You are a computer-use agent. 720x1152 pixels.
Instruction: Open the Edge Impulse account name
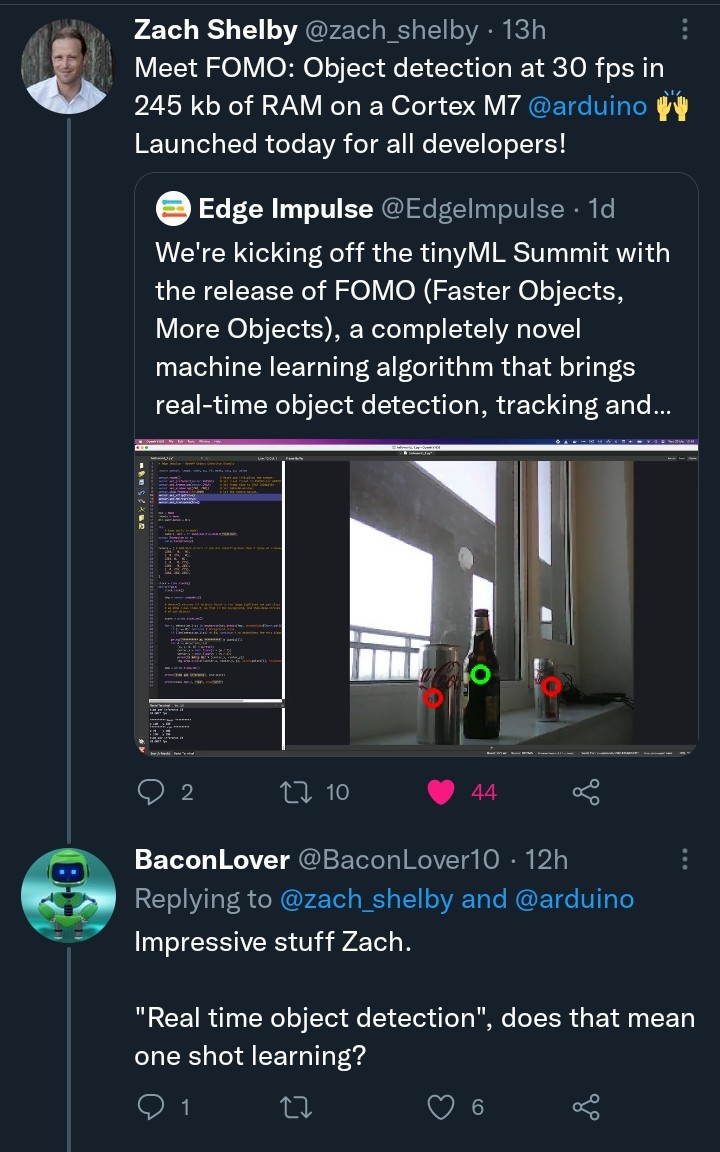tap(285, 208)
